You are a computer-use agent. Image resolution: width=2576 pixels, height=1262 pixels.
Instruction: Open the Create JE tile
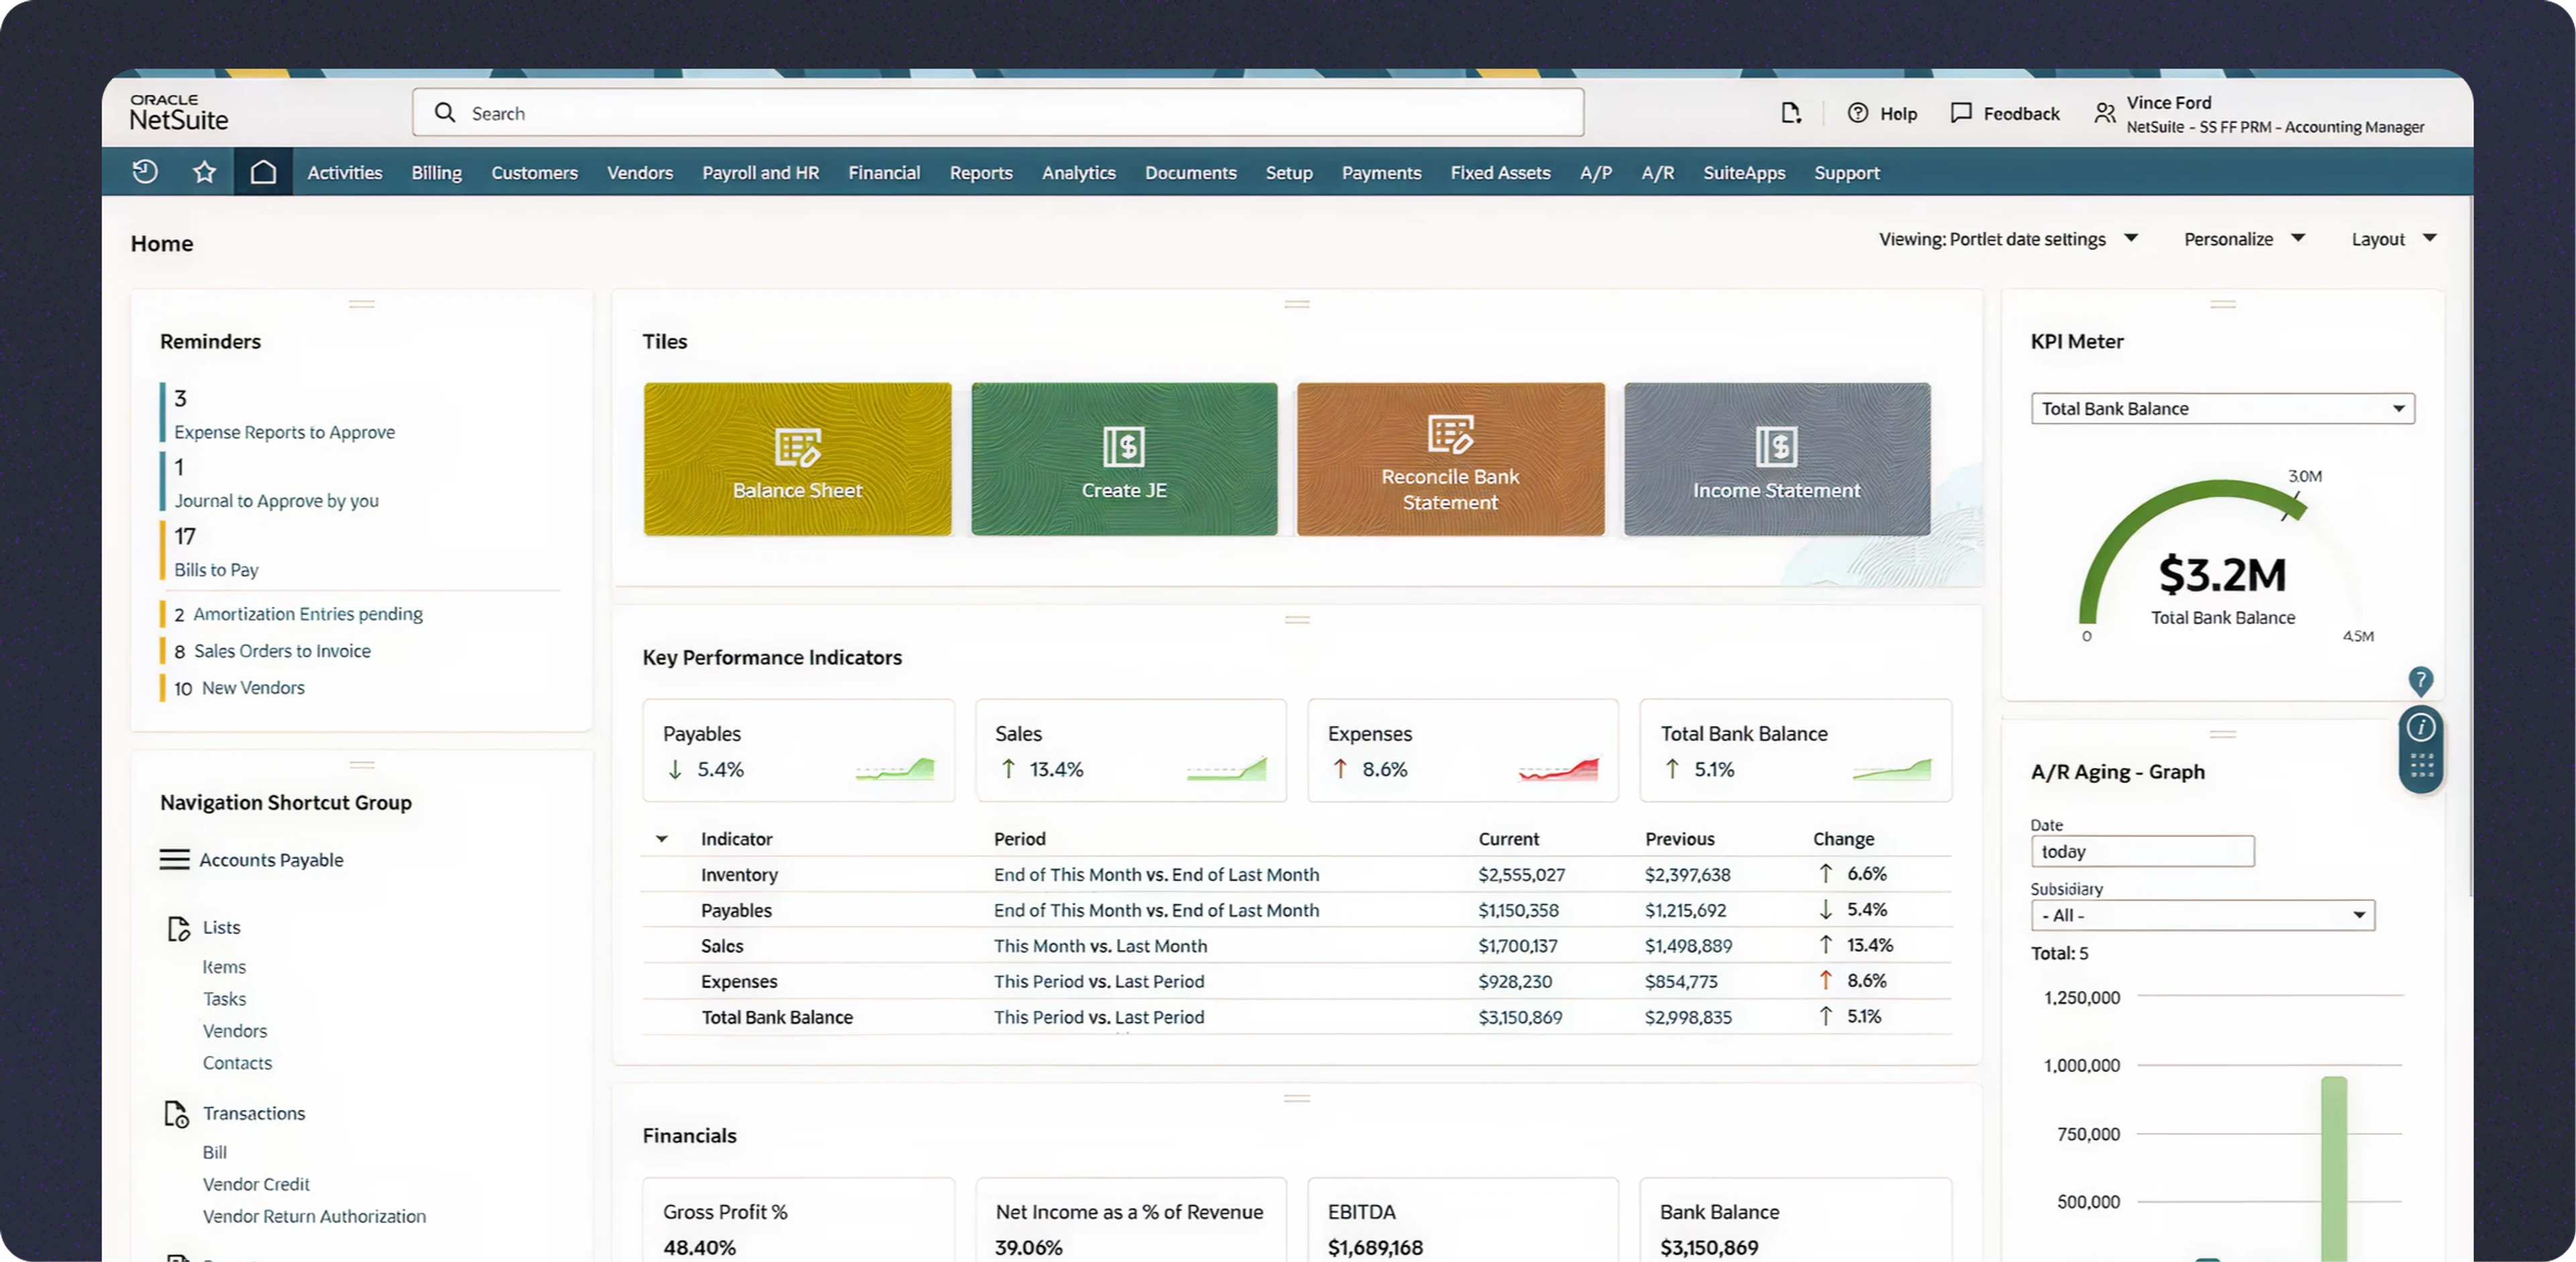point(1124,459)
